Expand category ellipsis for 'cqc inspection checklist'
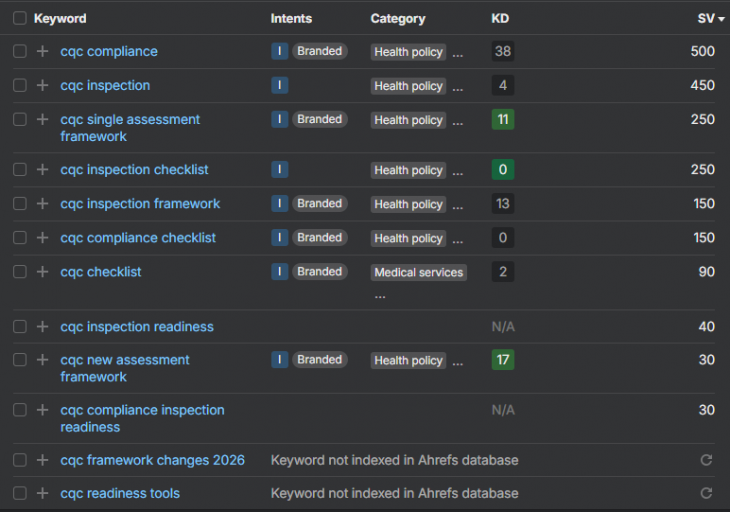 [x=458, y=173]
